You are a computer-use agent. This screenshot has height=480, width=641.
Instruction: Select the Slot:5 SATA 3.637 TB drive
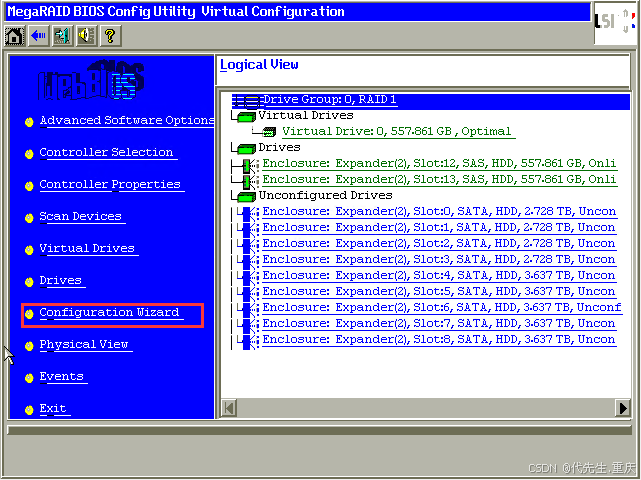[x=439, y=292]
